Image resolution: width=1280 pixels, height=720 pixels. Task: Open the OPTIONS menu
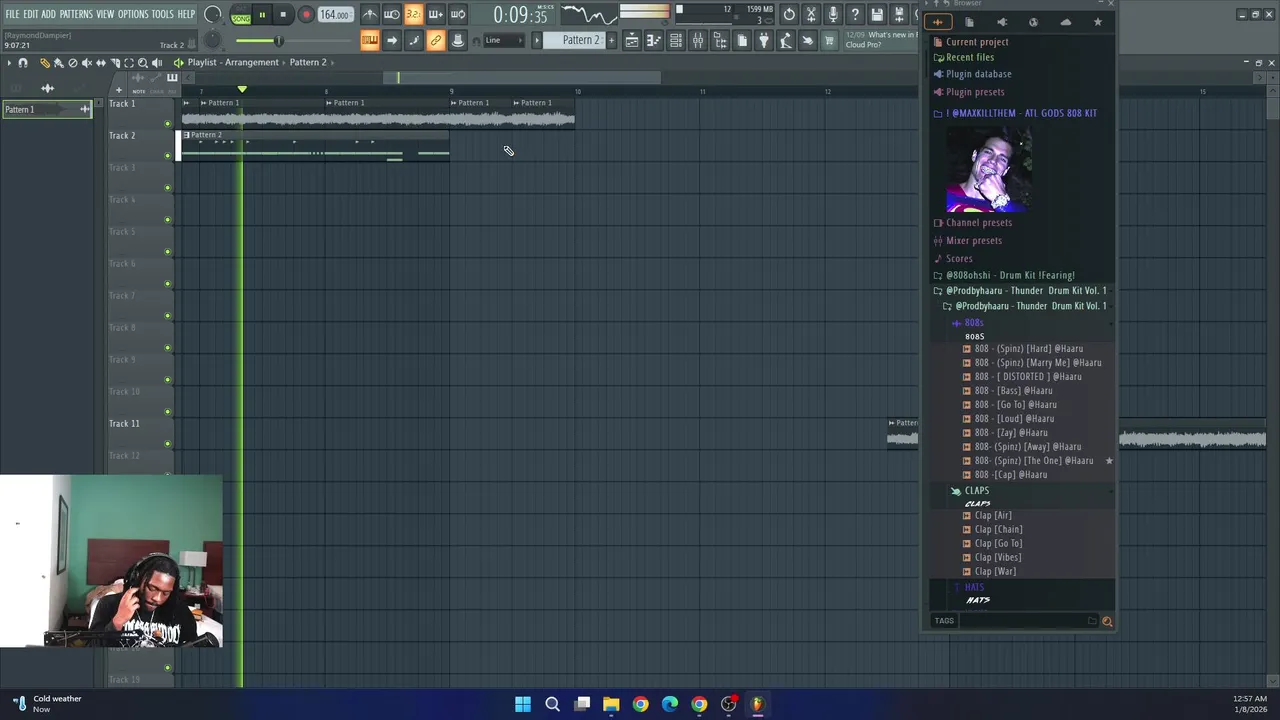coord(133,14)
